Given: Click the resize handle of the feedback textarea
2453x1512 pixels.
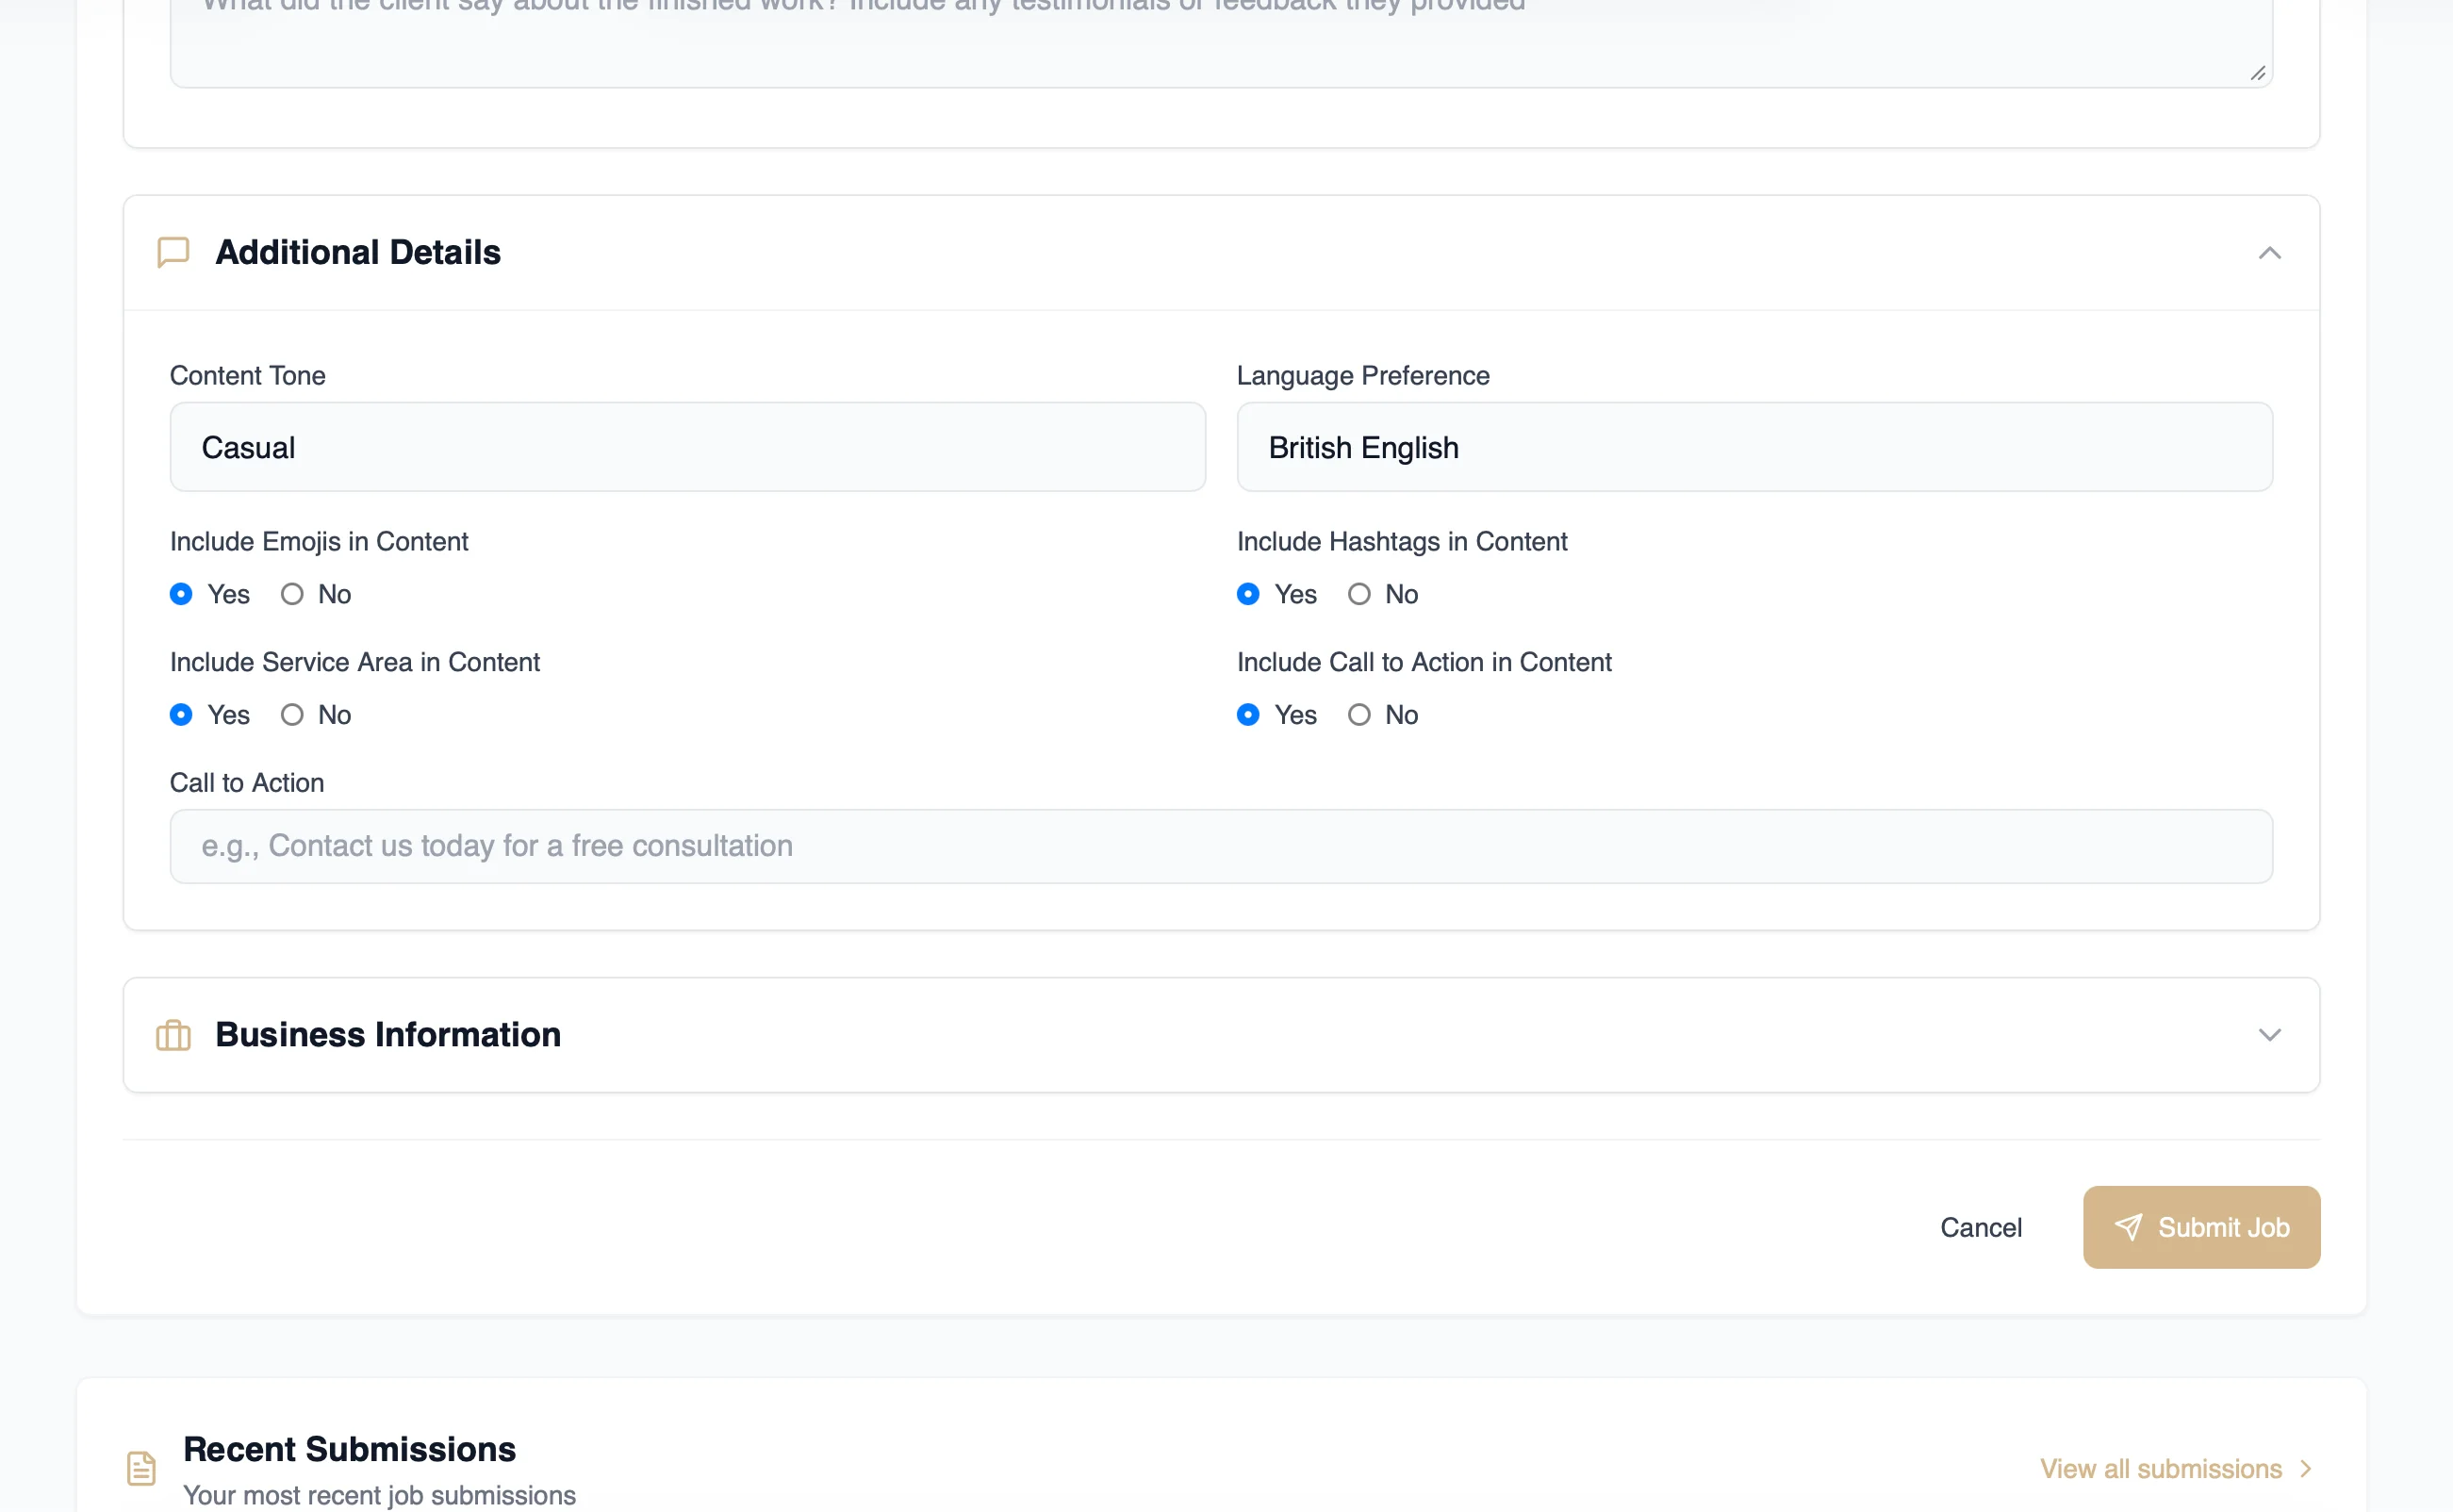Looking at the screenshot, I should 2257,73.
